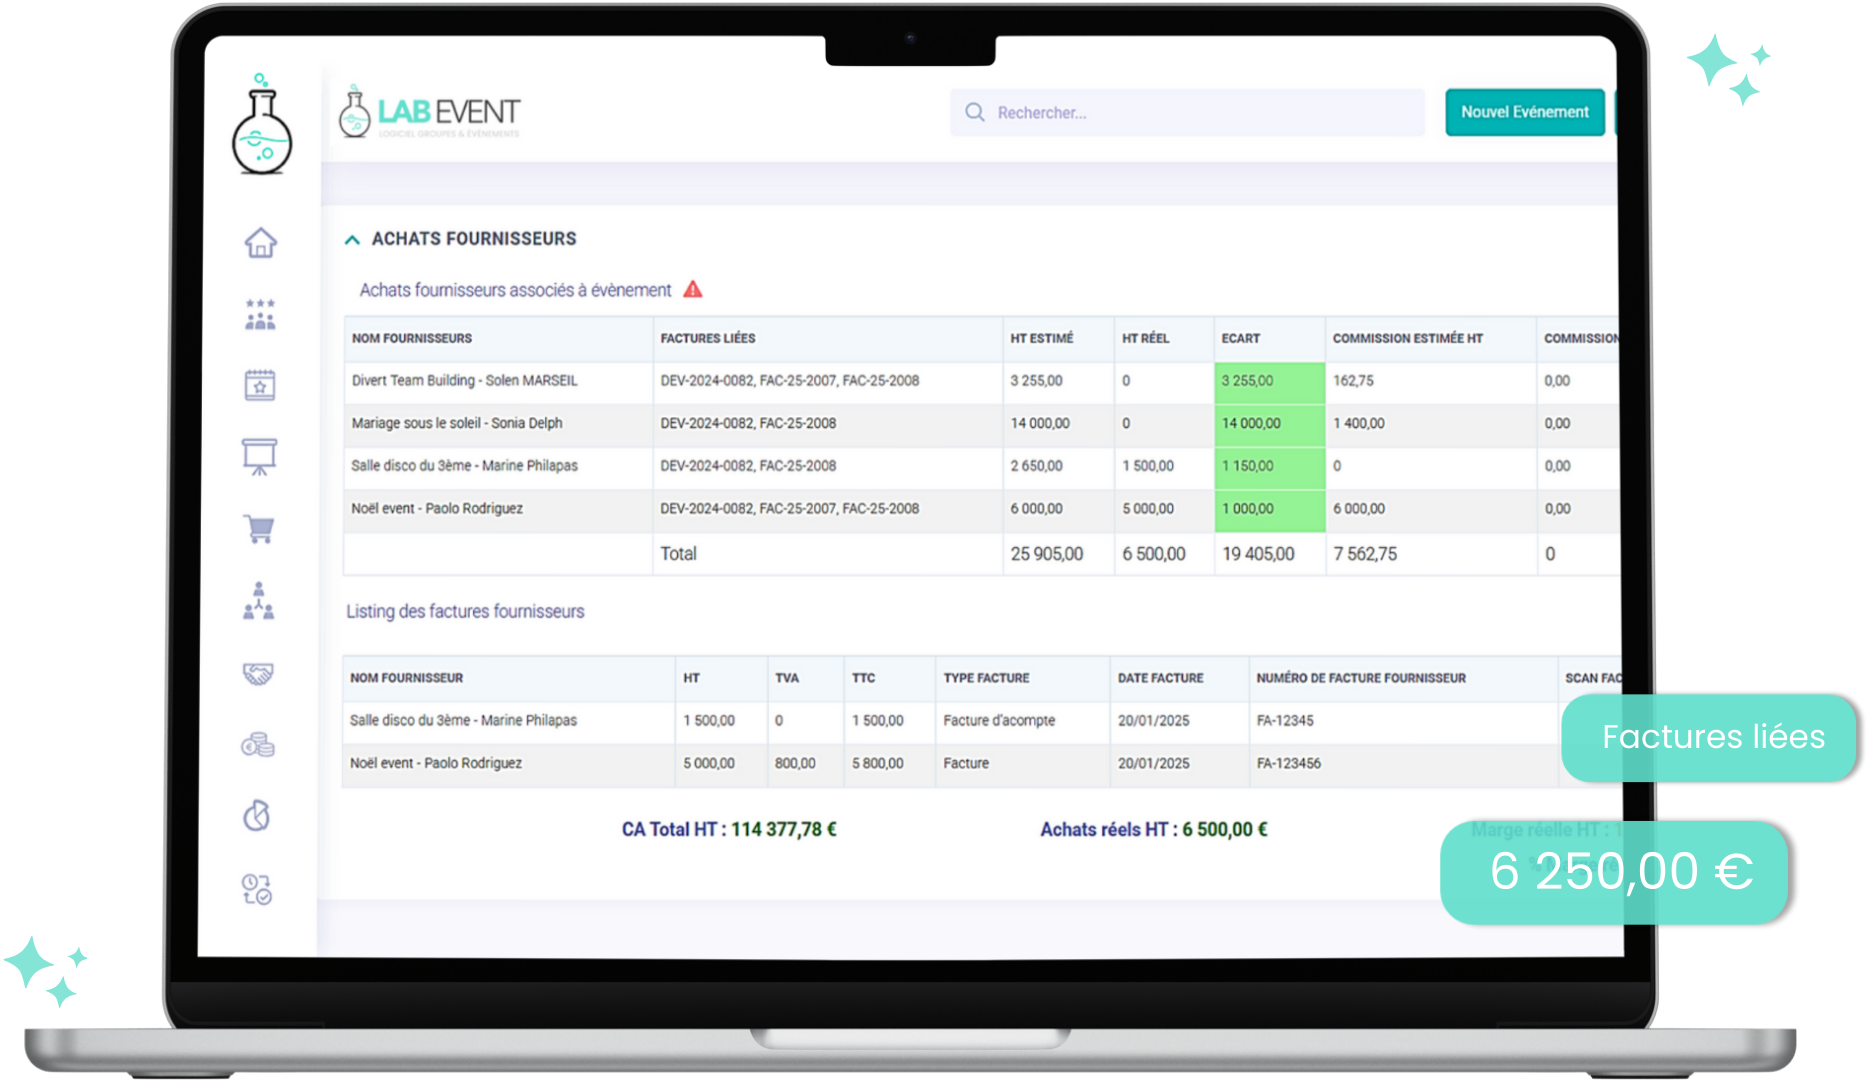The height and width of the screenshot is (1080, 1870).
Task: Select the FA-123456 invoice number cell
Action: click(1289, 764)
